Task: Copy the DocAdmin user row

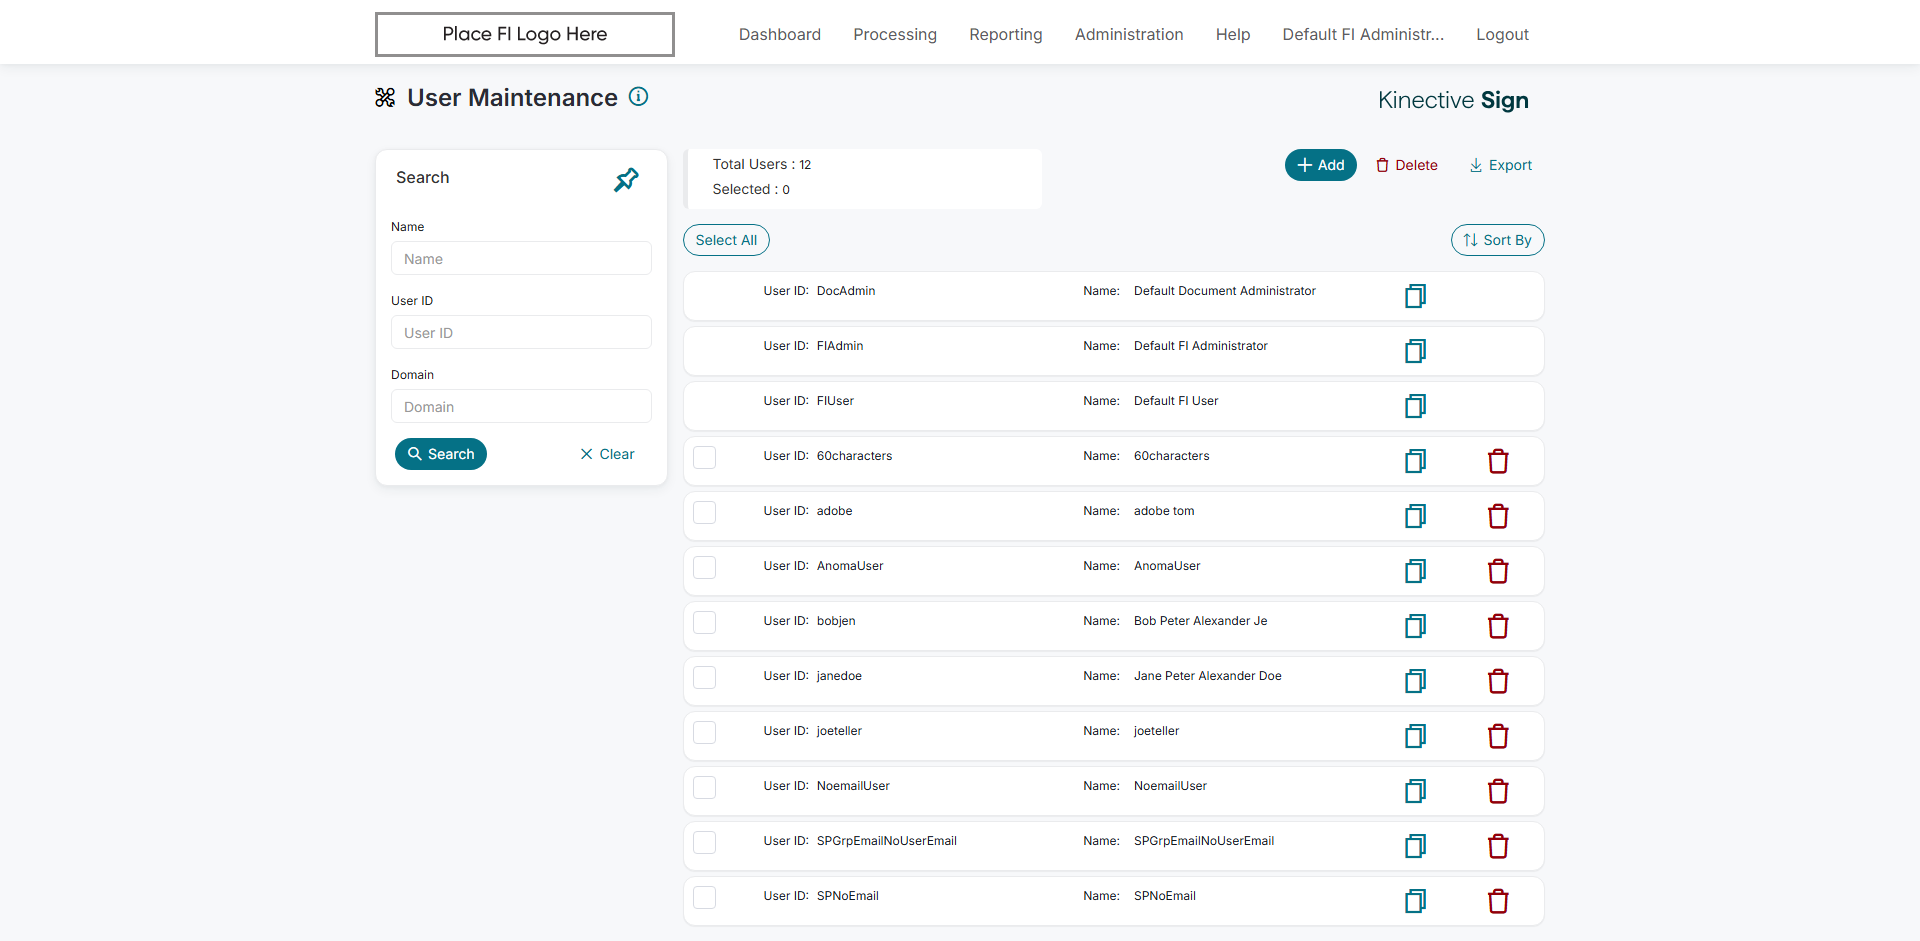Action: [1415, 296]
